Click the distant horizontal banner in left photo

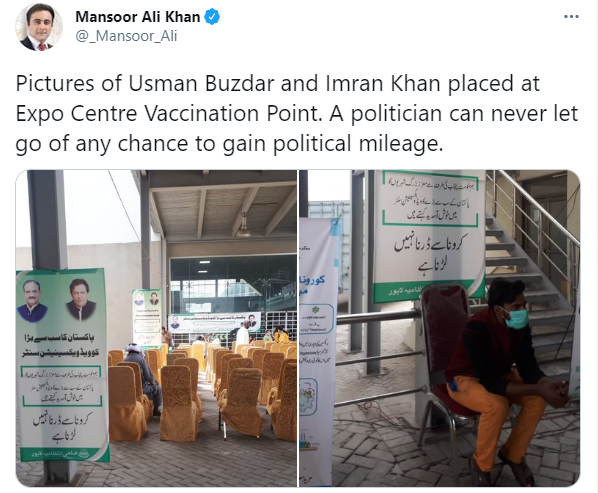pos(214,323)
